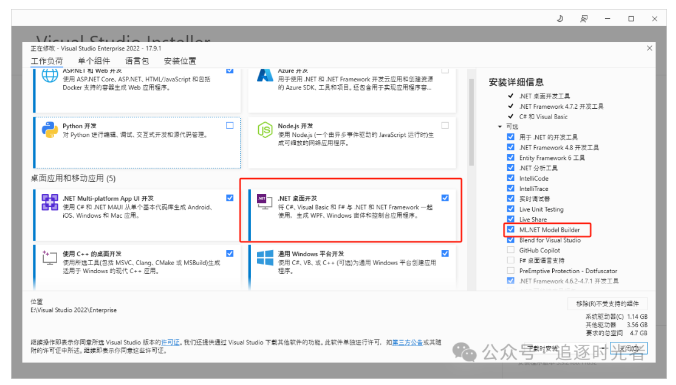The height and width of the screenshot is (385, 676).
Task: Click the .NET desktop development icon
Action: click(264, 201)
